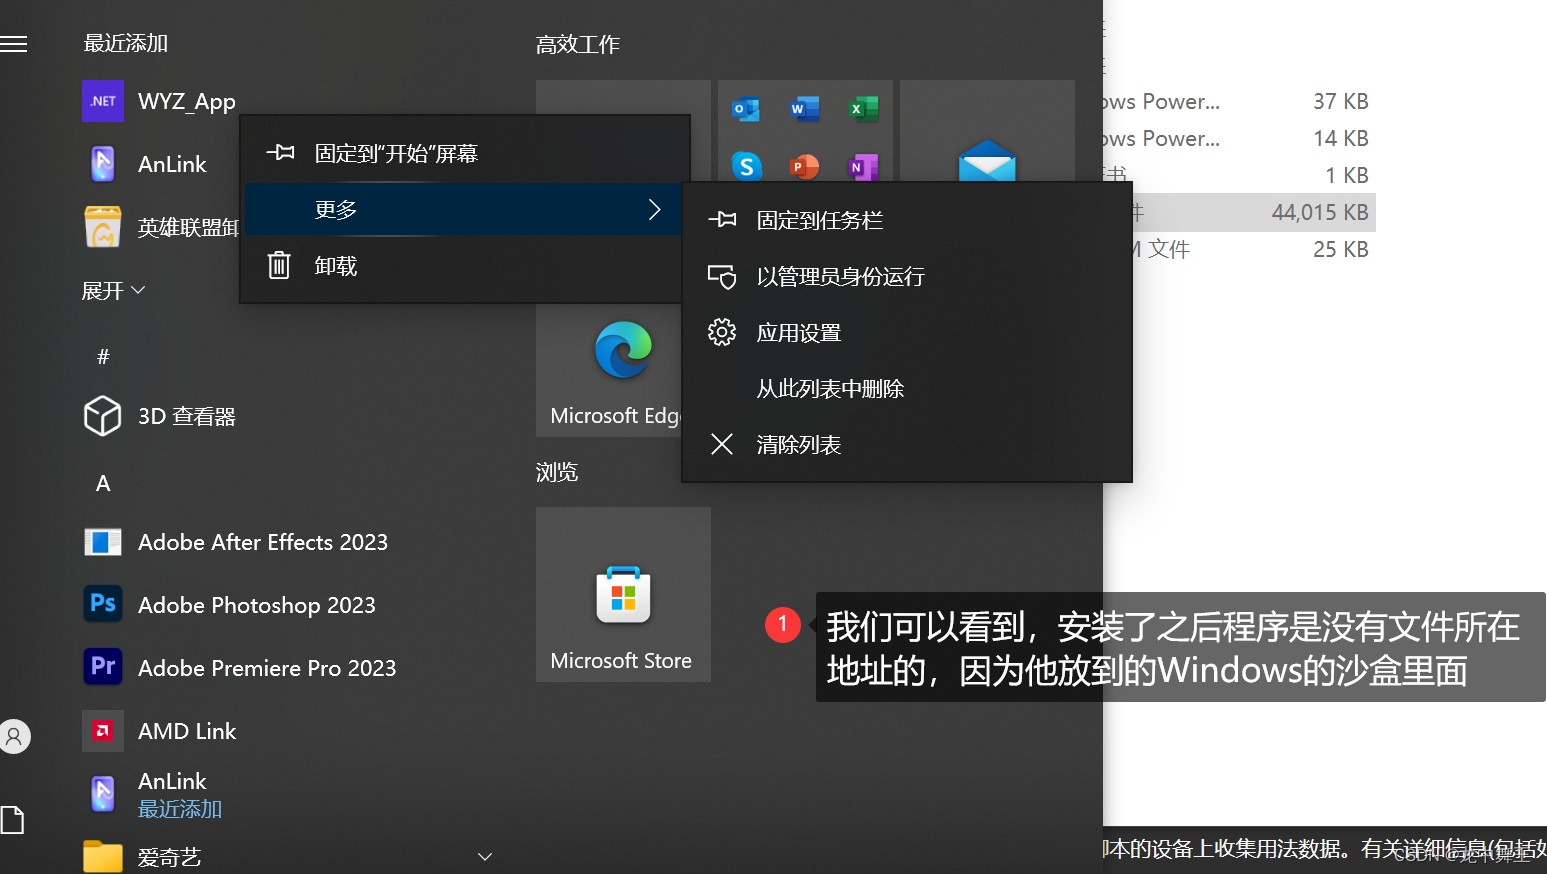Expand the 爱奇艺 folder chevron
Screen dimensions: 1547x874
click(x=485, y=856)
